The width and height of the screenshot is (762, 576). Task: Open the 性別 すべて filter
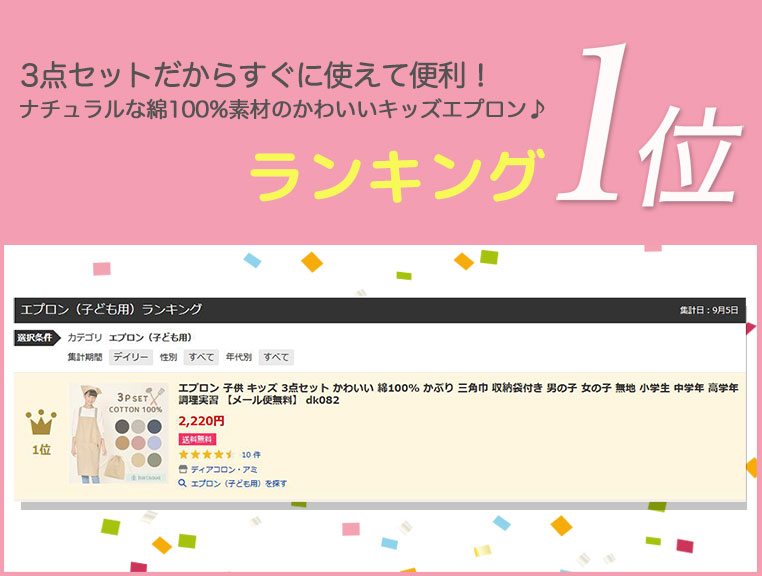[201, 357]
